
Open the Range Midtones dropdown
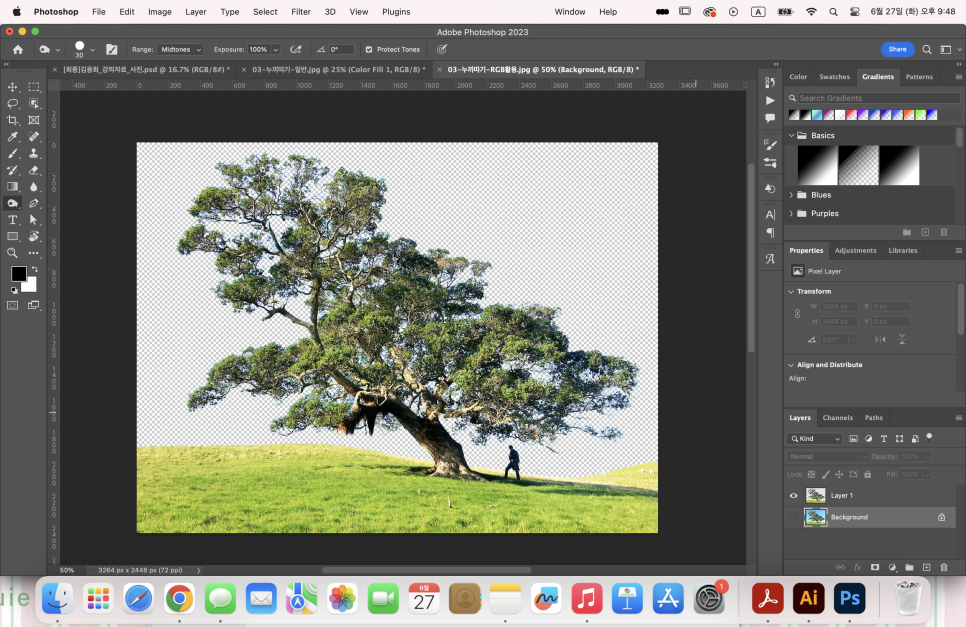[x=179, y=49]
